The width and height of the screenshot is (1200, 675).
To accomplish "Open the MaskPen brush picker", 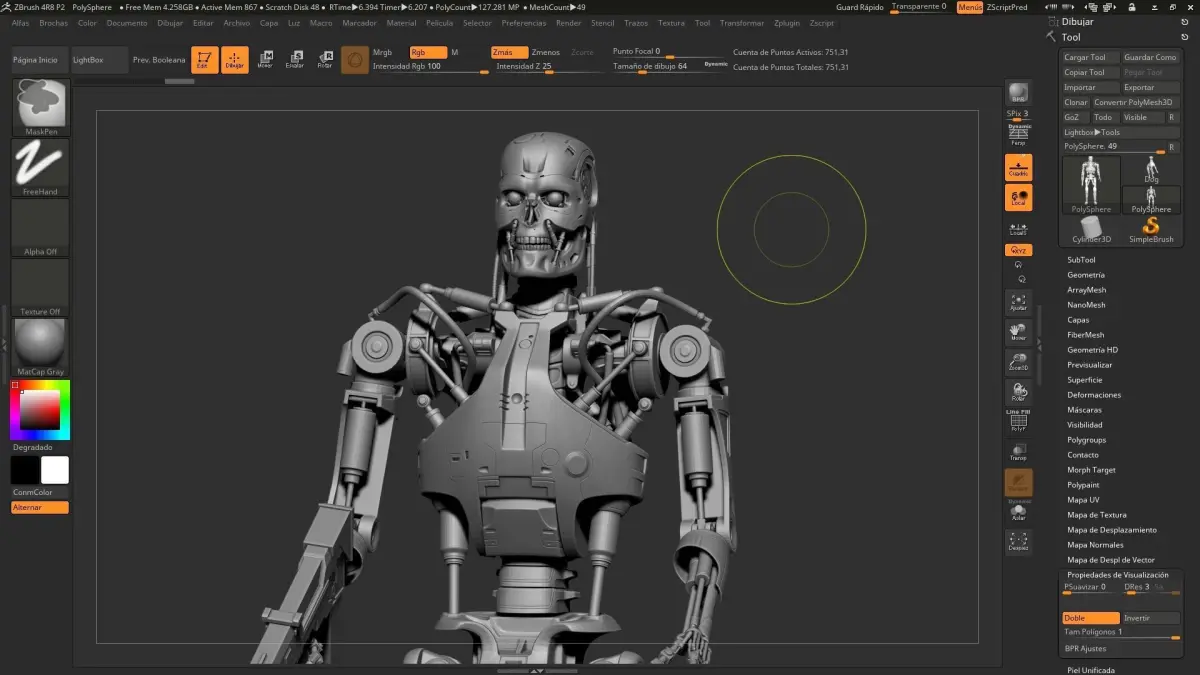I will click(x=41, y=105).
